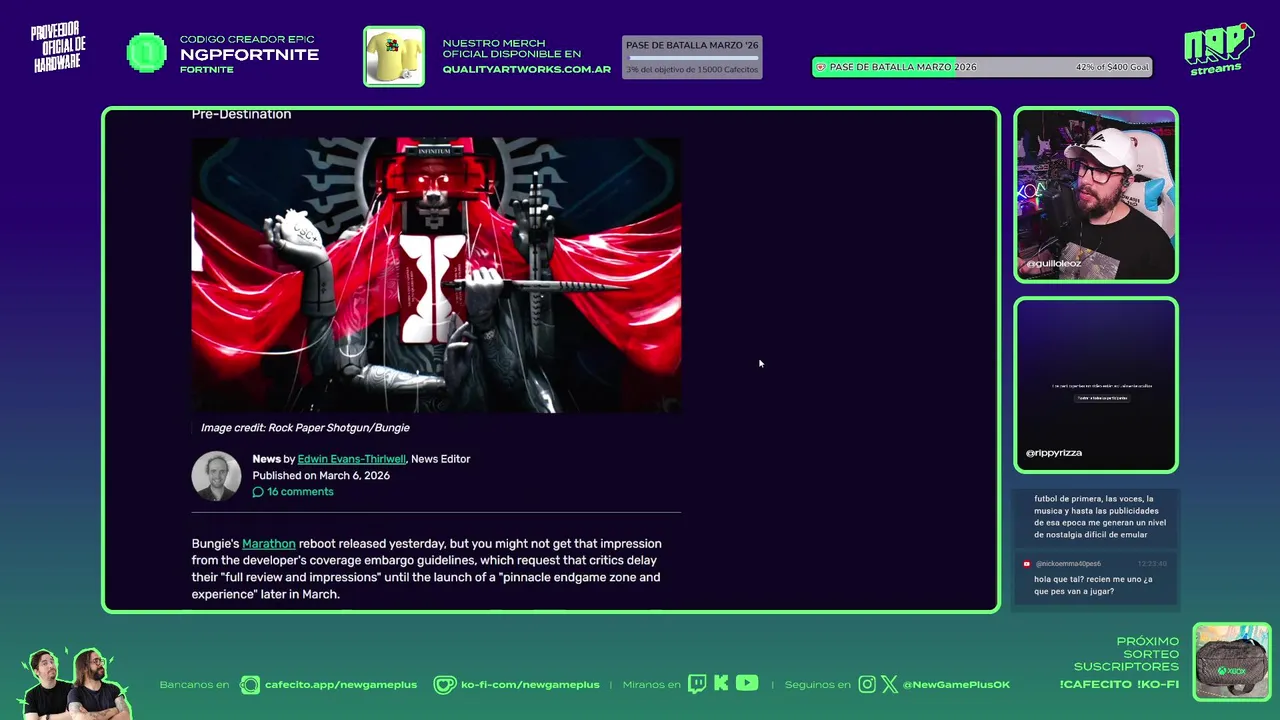Click 'PRÓXIMO SORTEO SUSCRIPTORES' text
Screen dimensions: 1280x720
(1127, 654)
